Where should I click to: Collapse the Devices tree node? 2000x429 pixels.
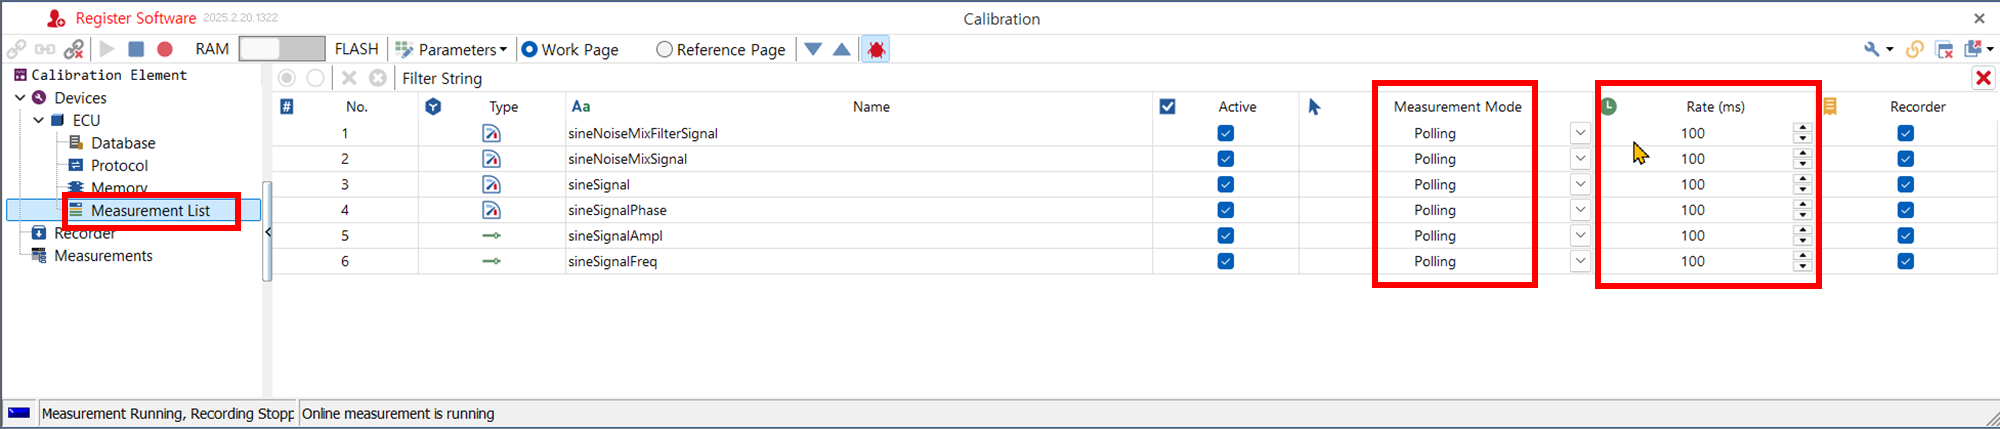click(20, 98)
